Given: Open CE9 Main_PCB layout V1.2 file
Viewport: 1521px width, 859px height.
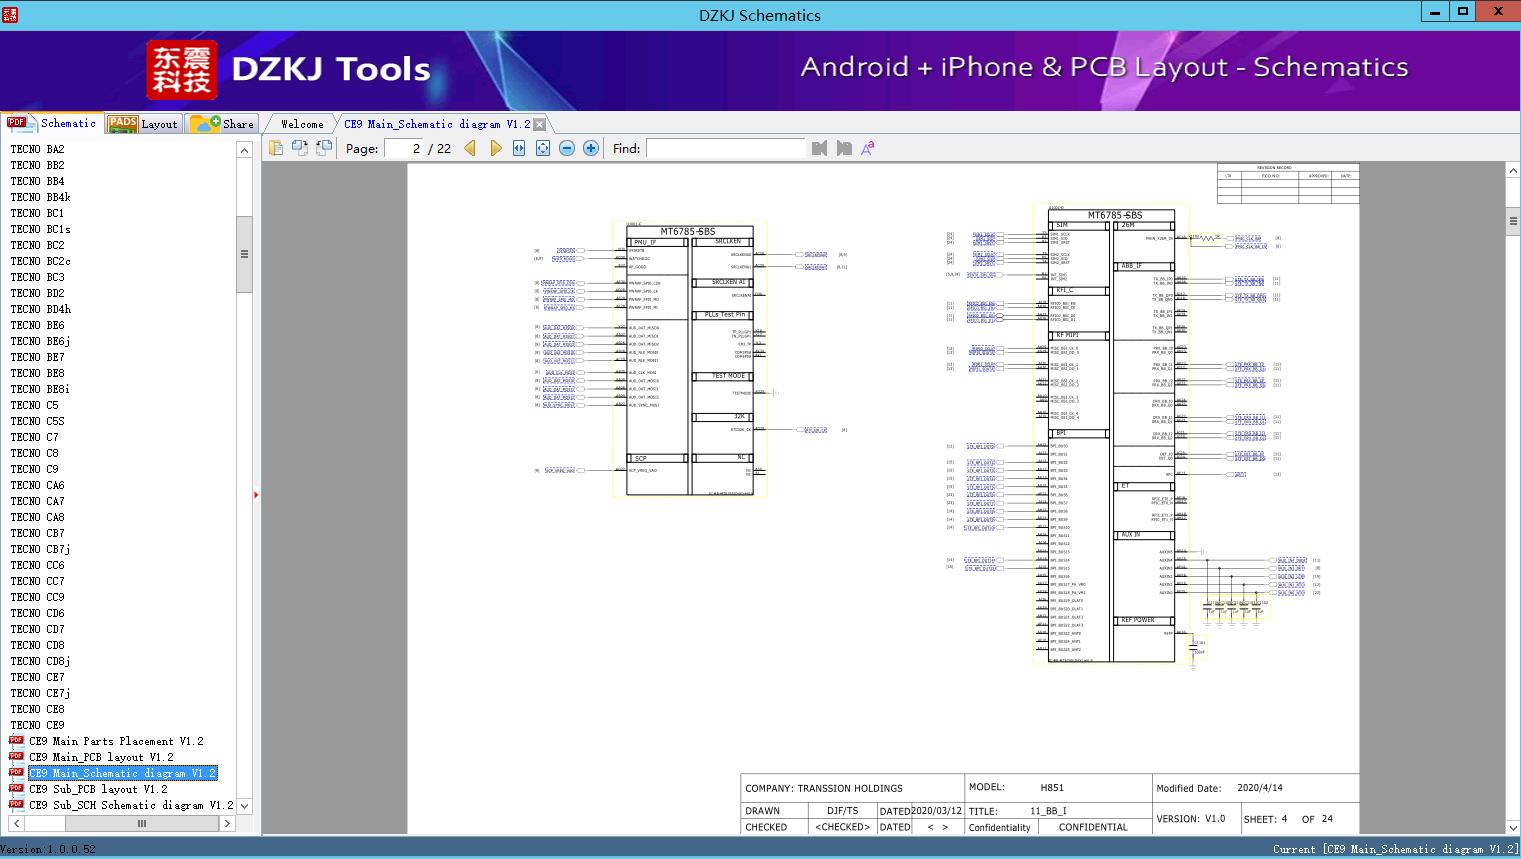Looking at the screenshot, I should tap(101, 757).
